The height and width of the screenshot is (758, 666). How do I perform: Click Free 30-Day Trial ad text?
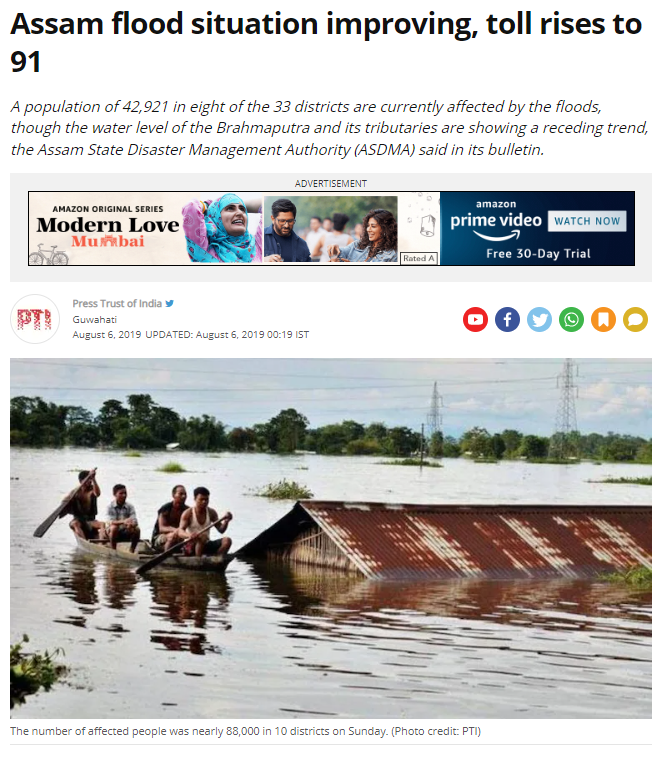[x=538, y=254]
